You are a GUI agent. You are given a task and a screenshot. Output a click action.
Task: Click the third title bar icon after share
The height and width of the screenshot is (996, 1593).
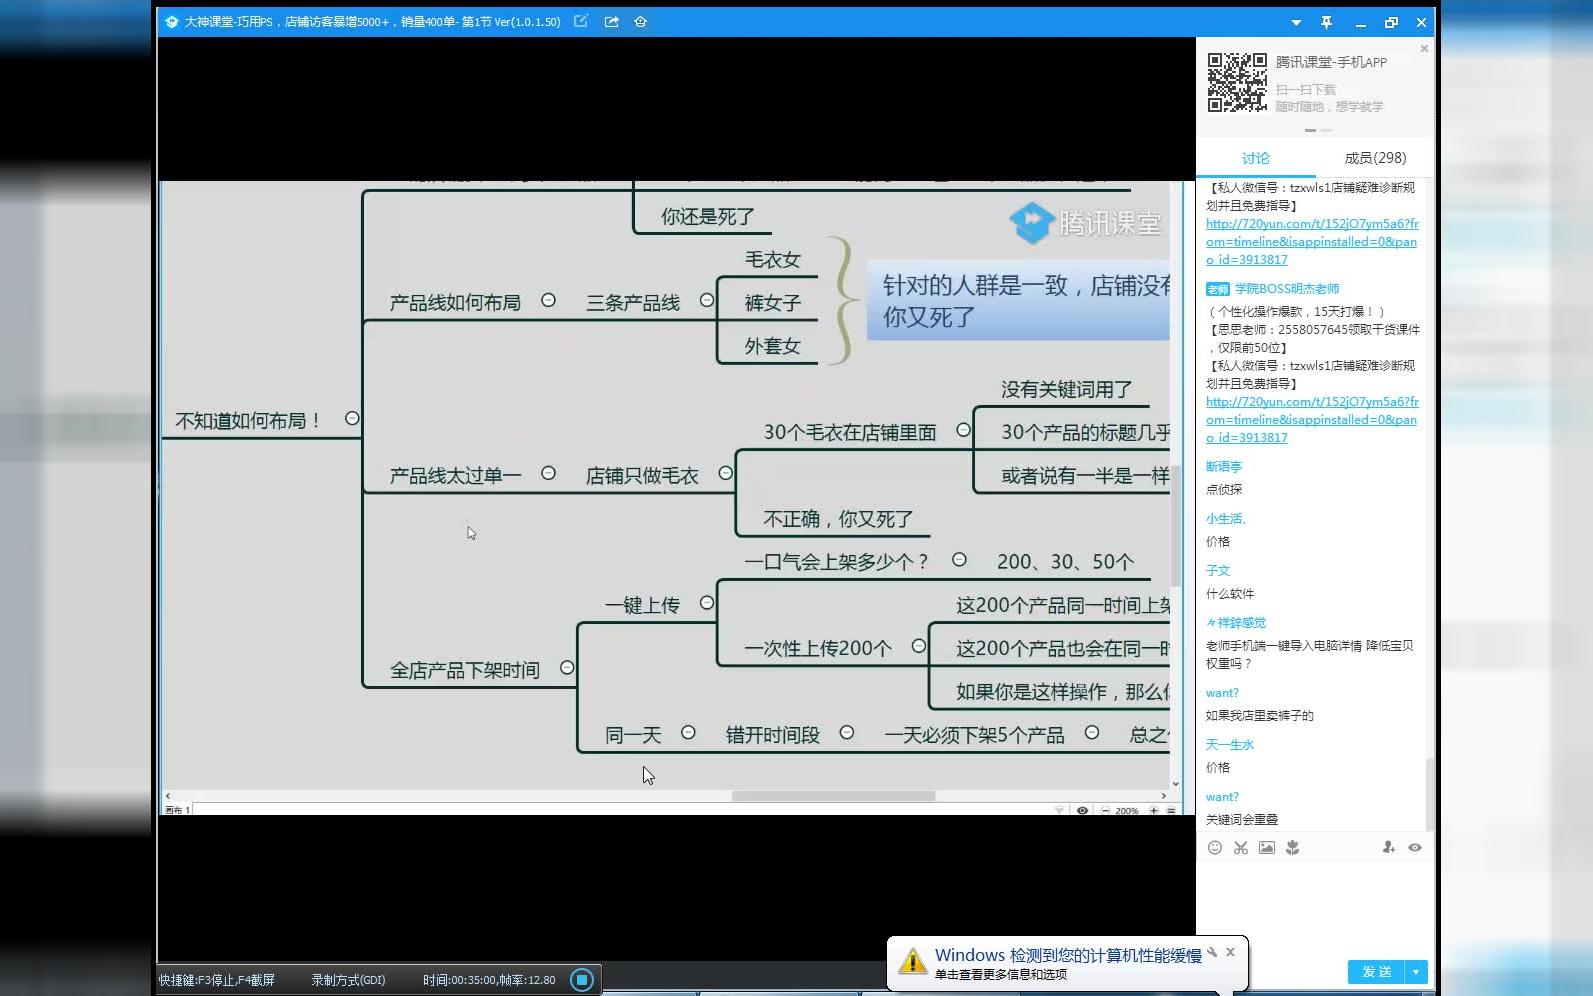[x=641, y=21]
